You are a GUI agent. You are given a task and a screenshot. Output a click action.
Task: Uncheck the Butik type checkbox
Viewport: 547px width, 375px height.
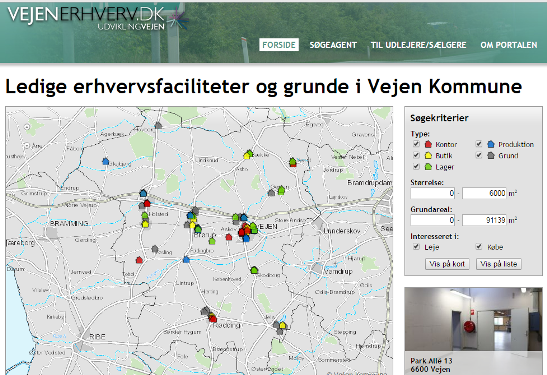coord(416,155)
